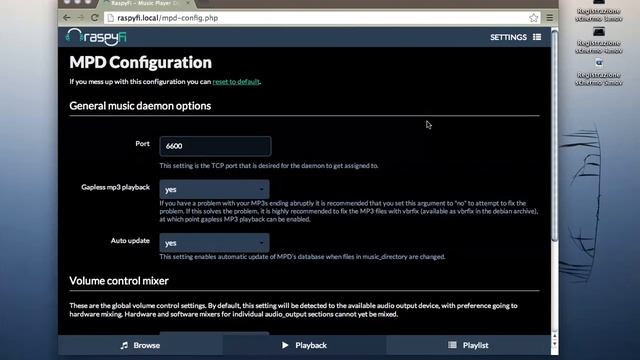Open the Chrome hamburger menu
This screenshot has width=640, height=360.
pos(550,18)
